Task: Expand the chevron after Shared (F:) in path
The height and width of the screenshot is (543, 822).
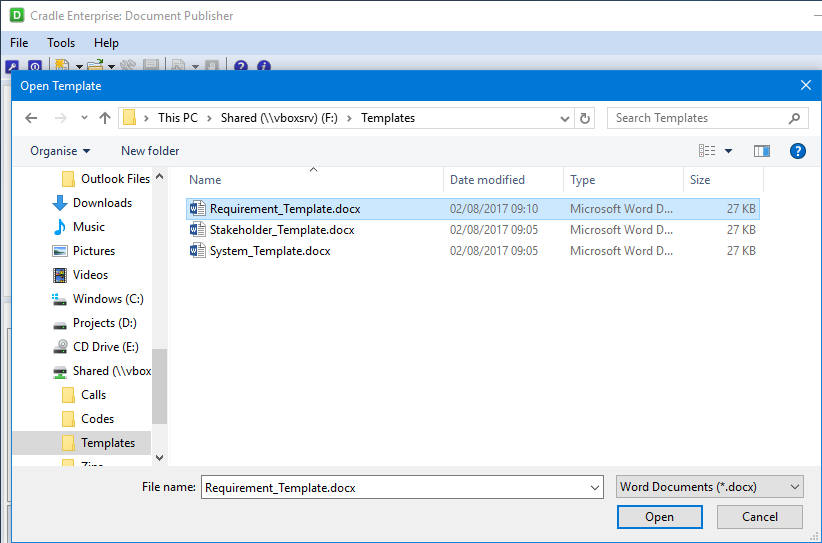Action: (349, 118)
